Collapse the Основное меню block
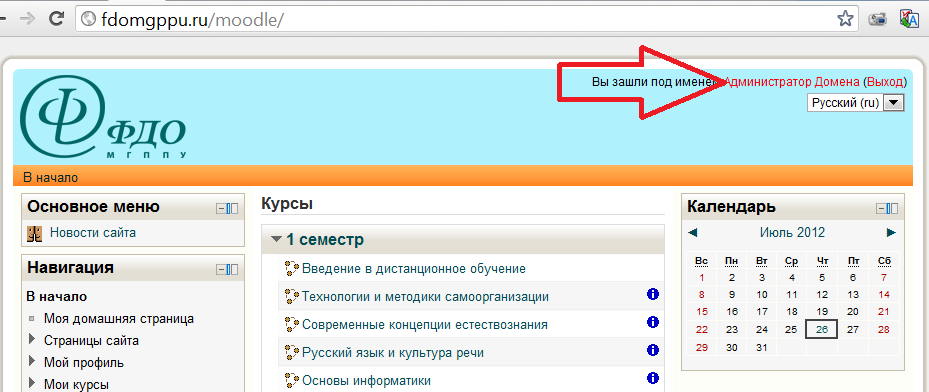 click(x=221, y=208)
